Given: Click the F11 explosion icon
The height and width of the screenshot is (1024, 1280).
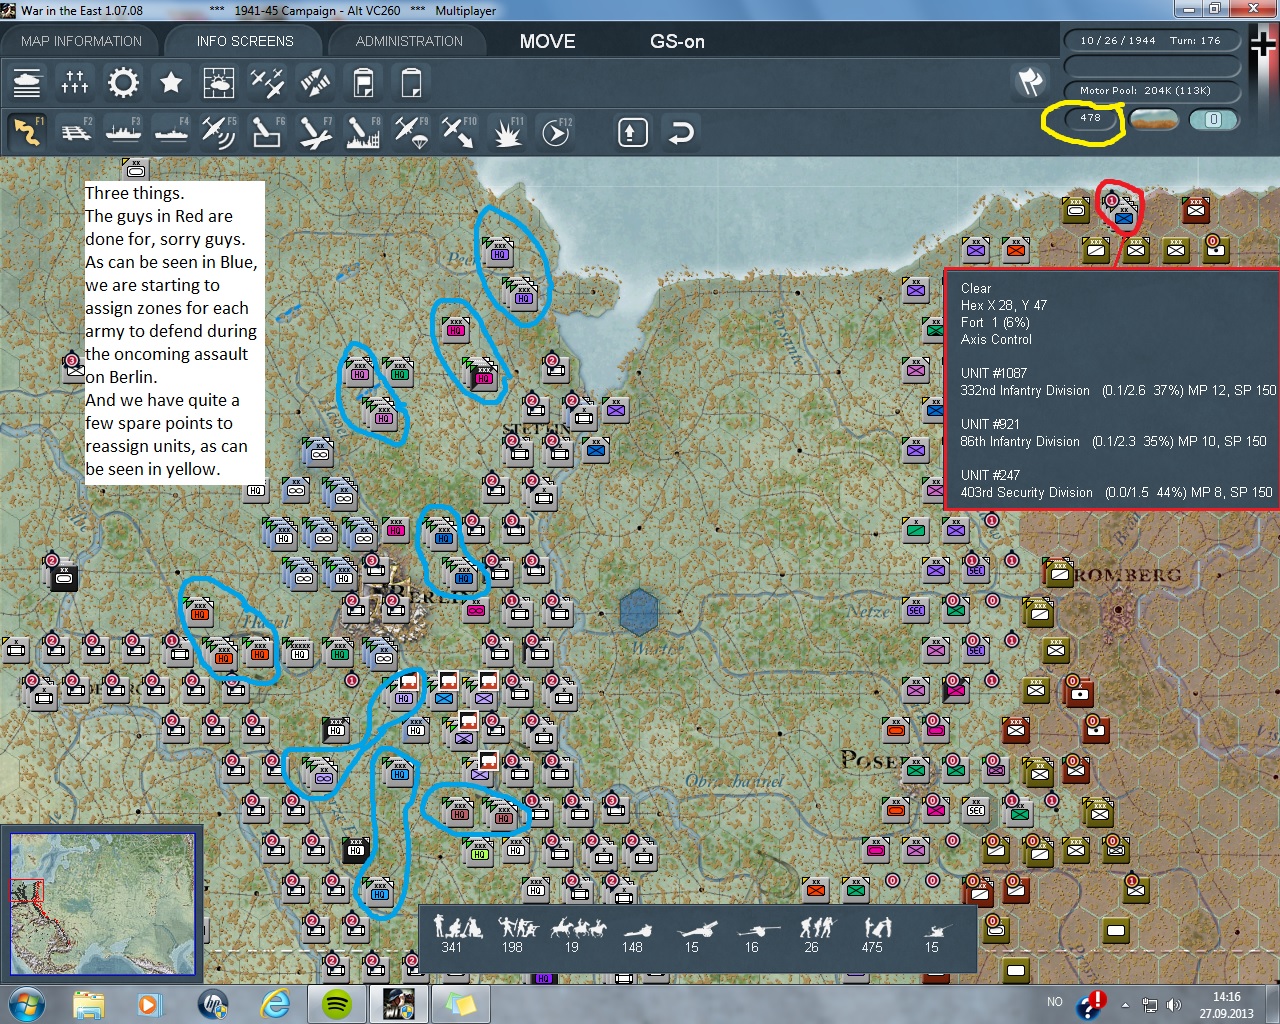Looking at the screenshot, I should 507,132.
